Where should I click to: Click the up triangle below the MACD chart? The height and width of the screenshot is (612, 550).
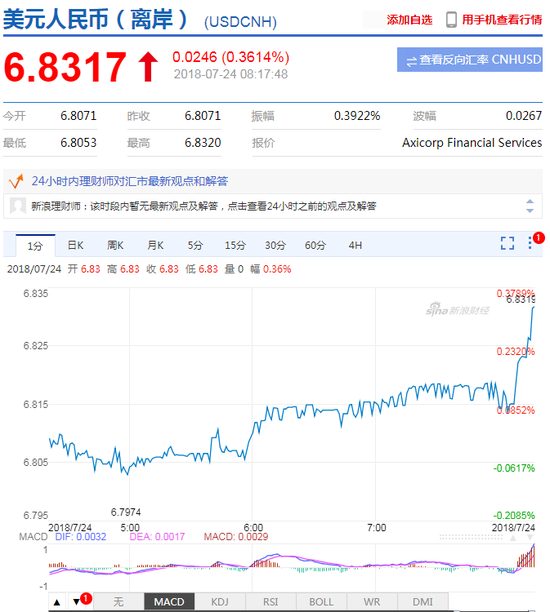(57, 602)
